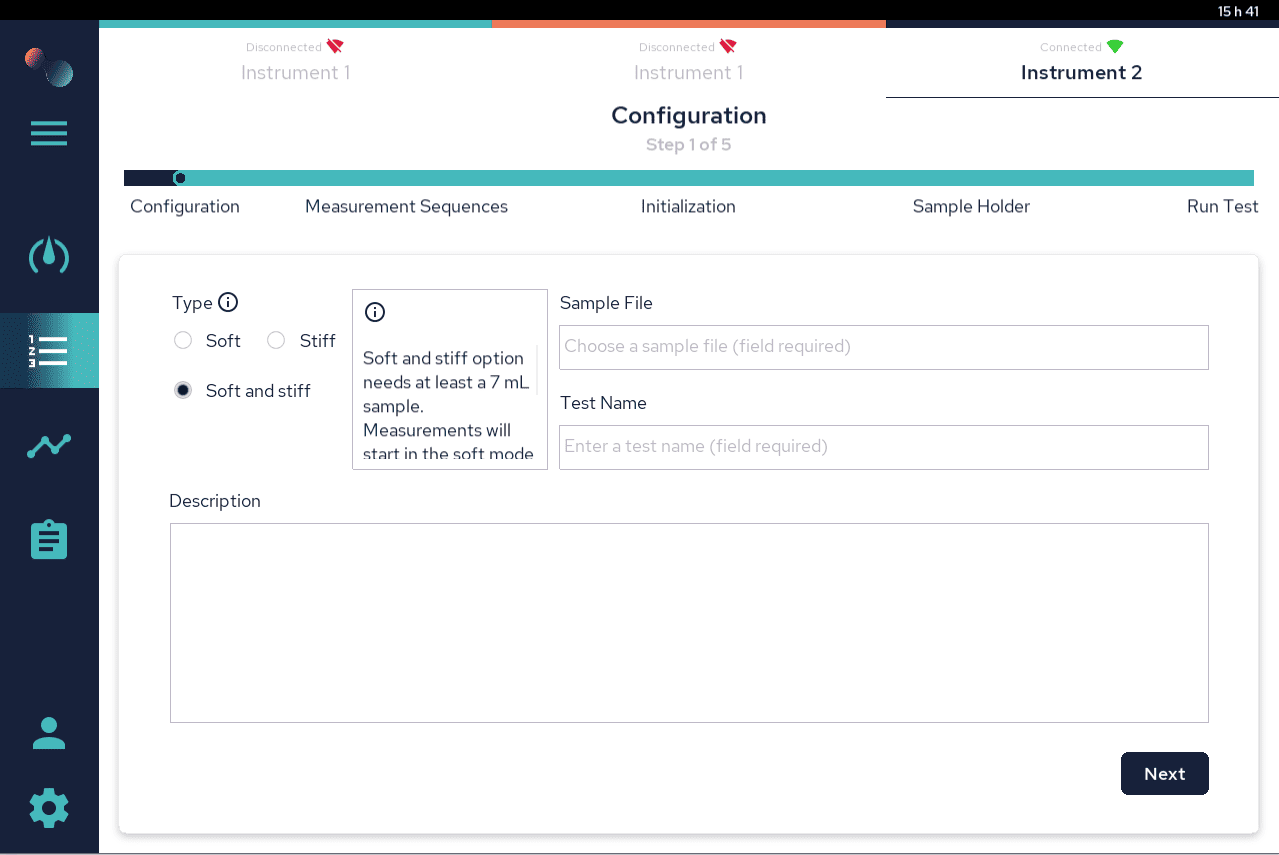Click the 15 h 41 clock
Image resolution: width=1279 pixels, height=855 pixels.
pyautogui.click(x=1238, y=11)
